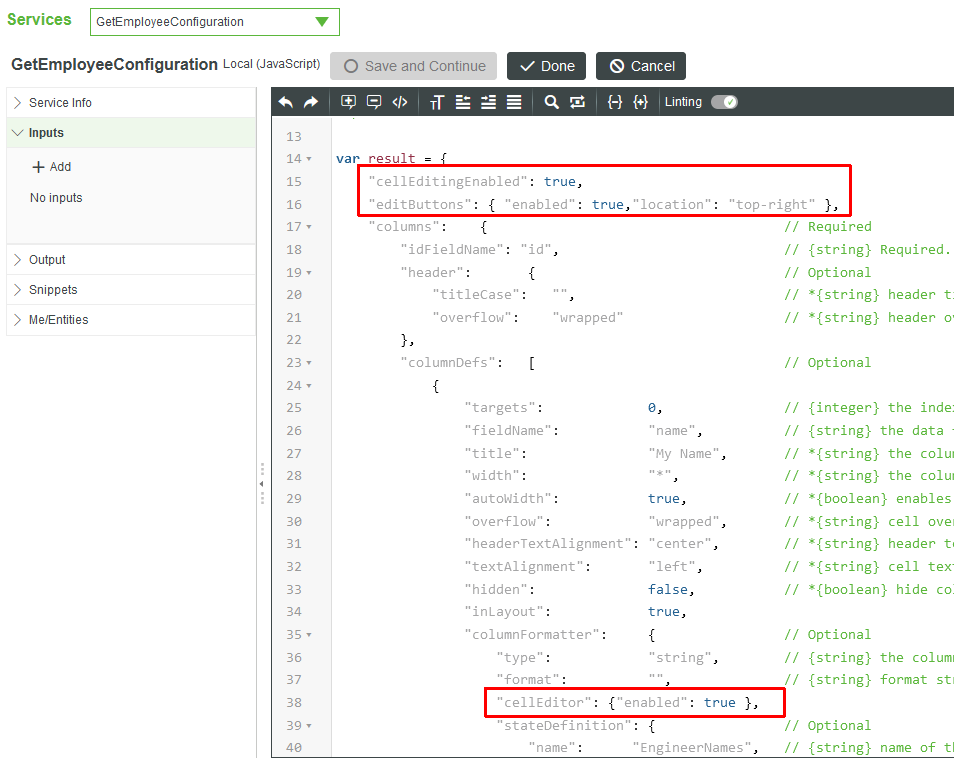This screenshot has width=954, height=758.
Task: Open the search magnifier in editor
Action: click(x=551, y=102)
